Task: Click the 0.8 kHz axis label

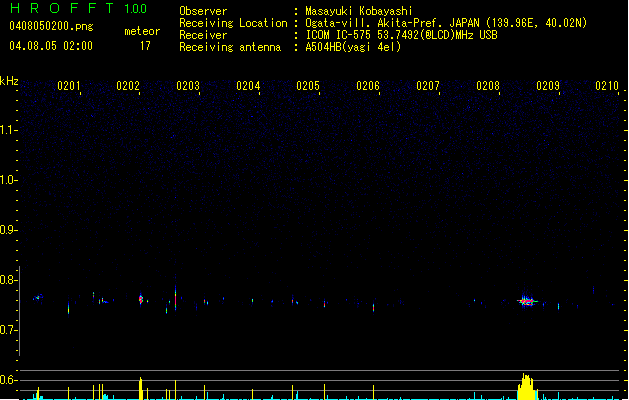Action: point(8,280)
